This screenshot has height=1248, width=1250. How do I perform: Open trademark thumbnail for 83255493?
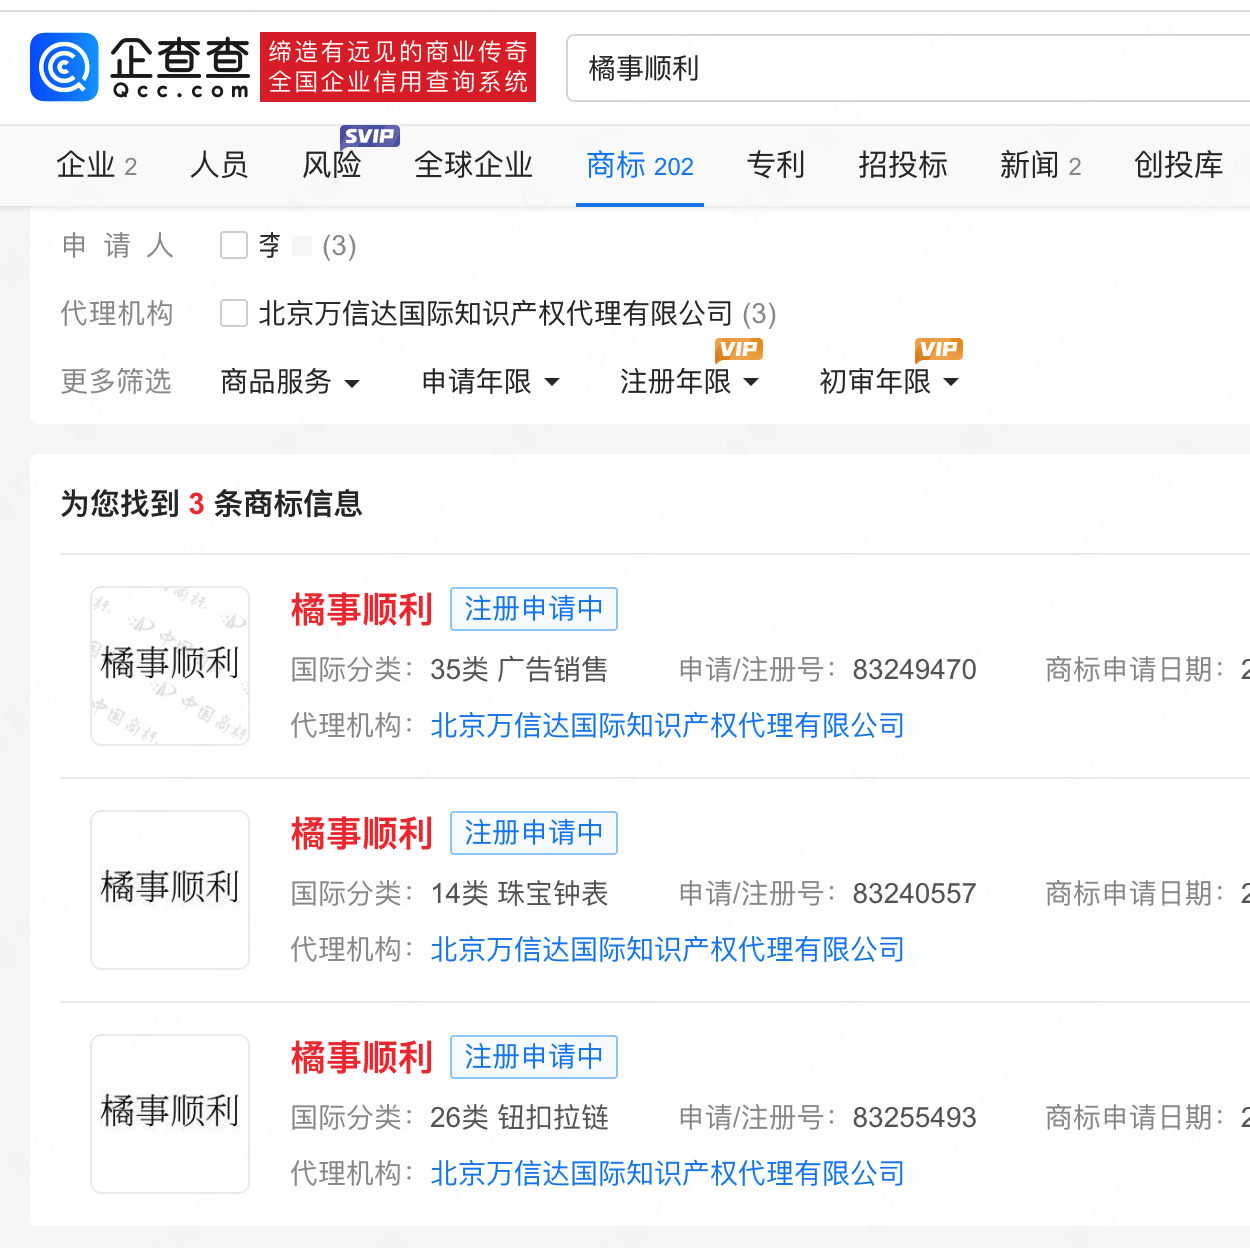click(x=170, y=1114)
